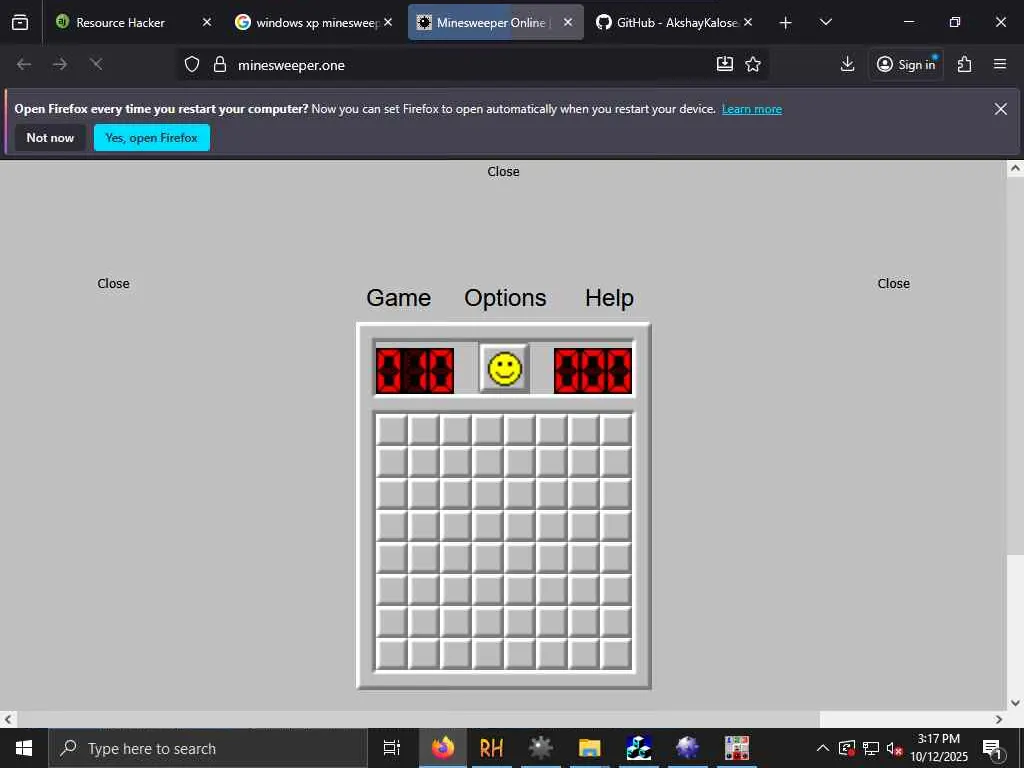The height and width of the screenshot is (768, 1024).
Task: Click the blue blocks taskbar icon
Action: [638, 748]
